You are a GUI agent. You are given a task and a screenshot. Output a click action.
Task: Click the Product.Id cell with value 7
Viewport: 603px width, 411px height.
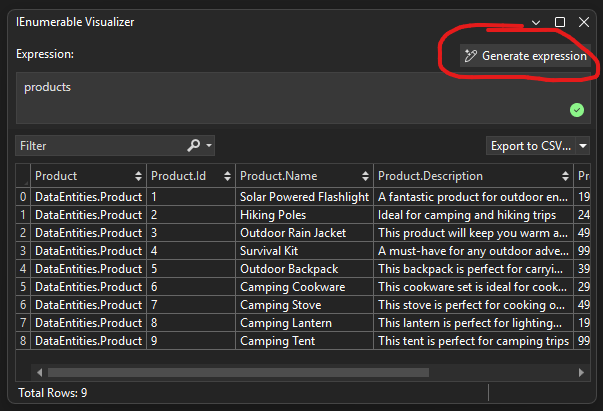(x=191, y=305)
